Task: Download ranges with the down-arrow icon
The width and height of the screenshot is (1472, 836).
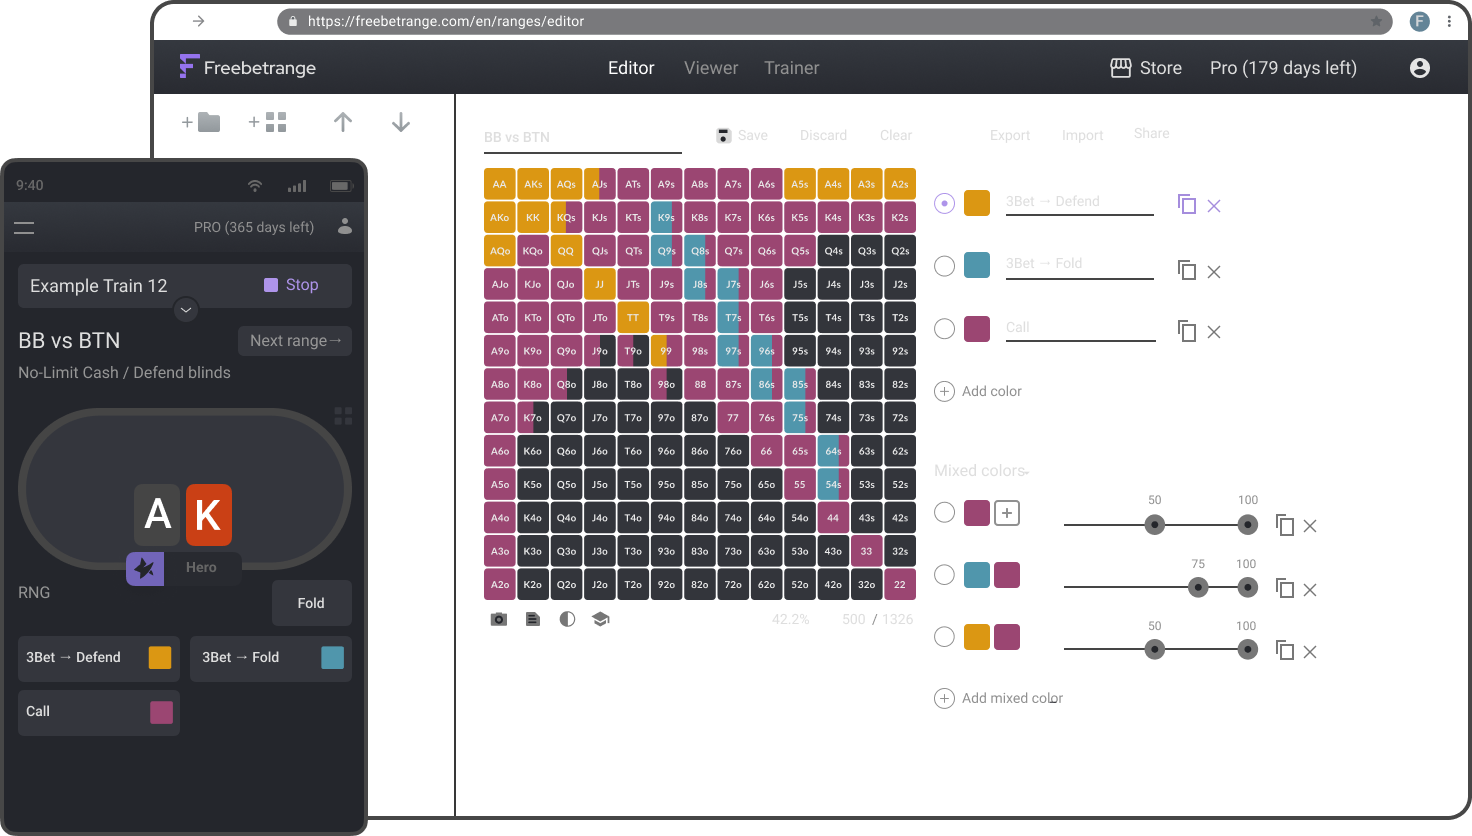Action: 400,121
